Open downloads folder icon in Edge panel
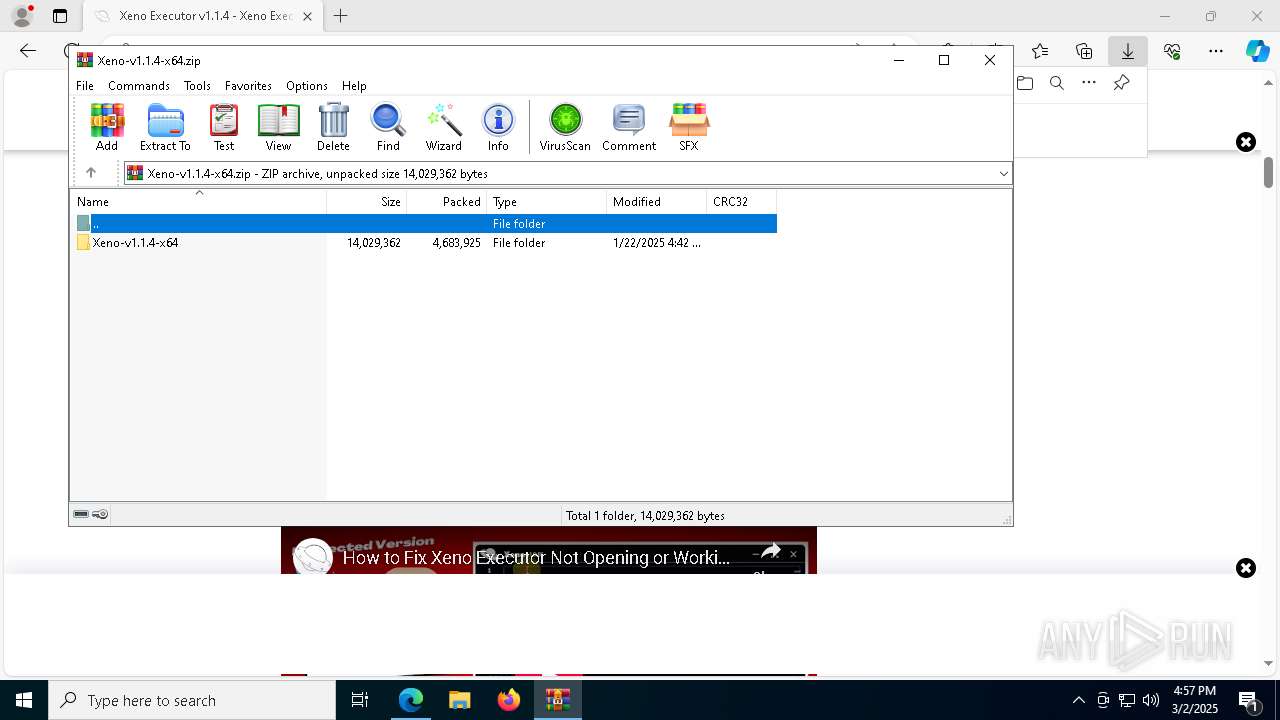1280x720 pixels. pyautogui.click(x=1025, y=83)
